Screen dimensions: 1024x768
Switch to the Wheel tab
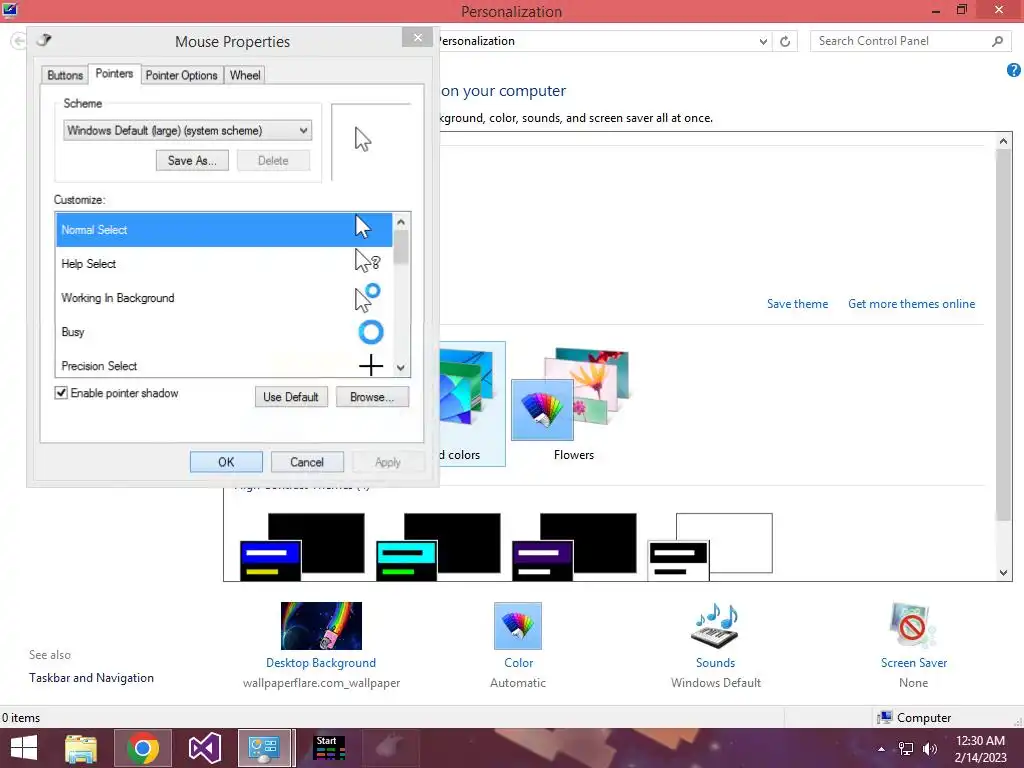[x=245, y=75]
